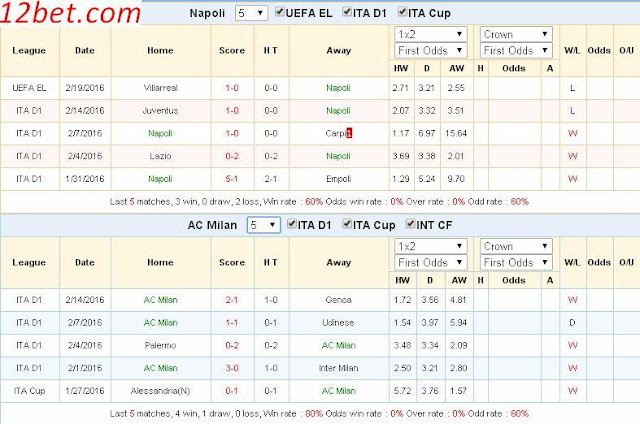Open Napoli match count dropdown showing 5
Screen dimensions: 640x424
(x=251, y=13)
